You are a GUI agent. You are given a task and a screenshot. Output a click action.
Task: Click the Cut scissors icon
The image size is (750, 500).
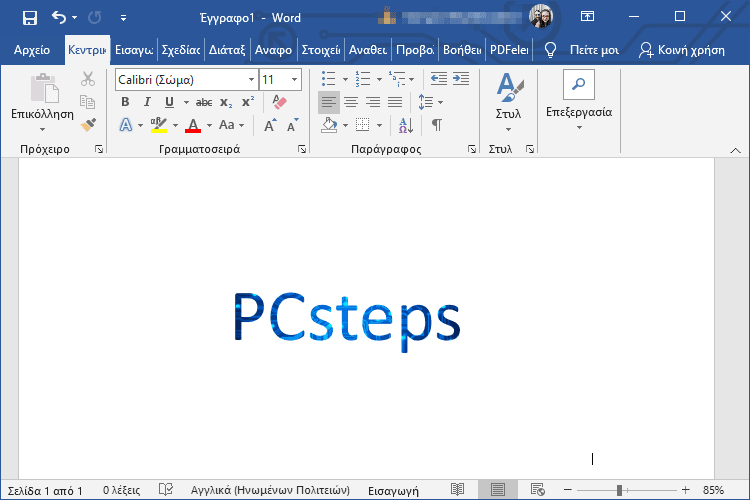tap(88, 79)
